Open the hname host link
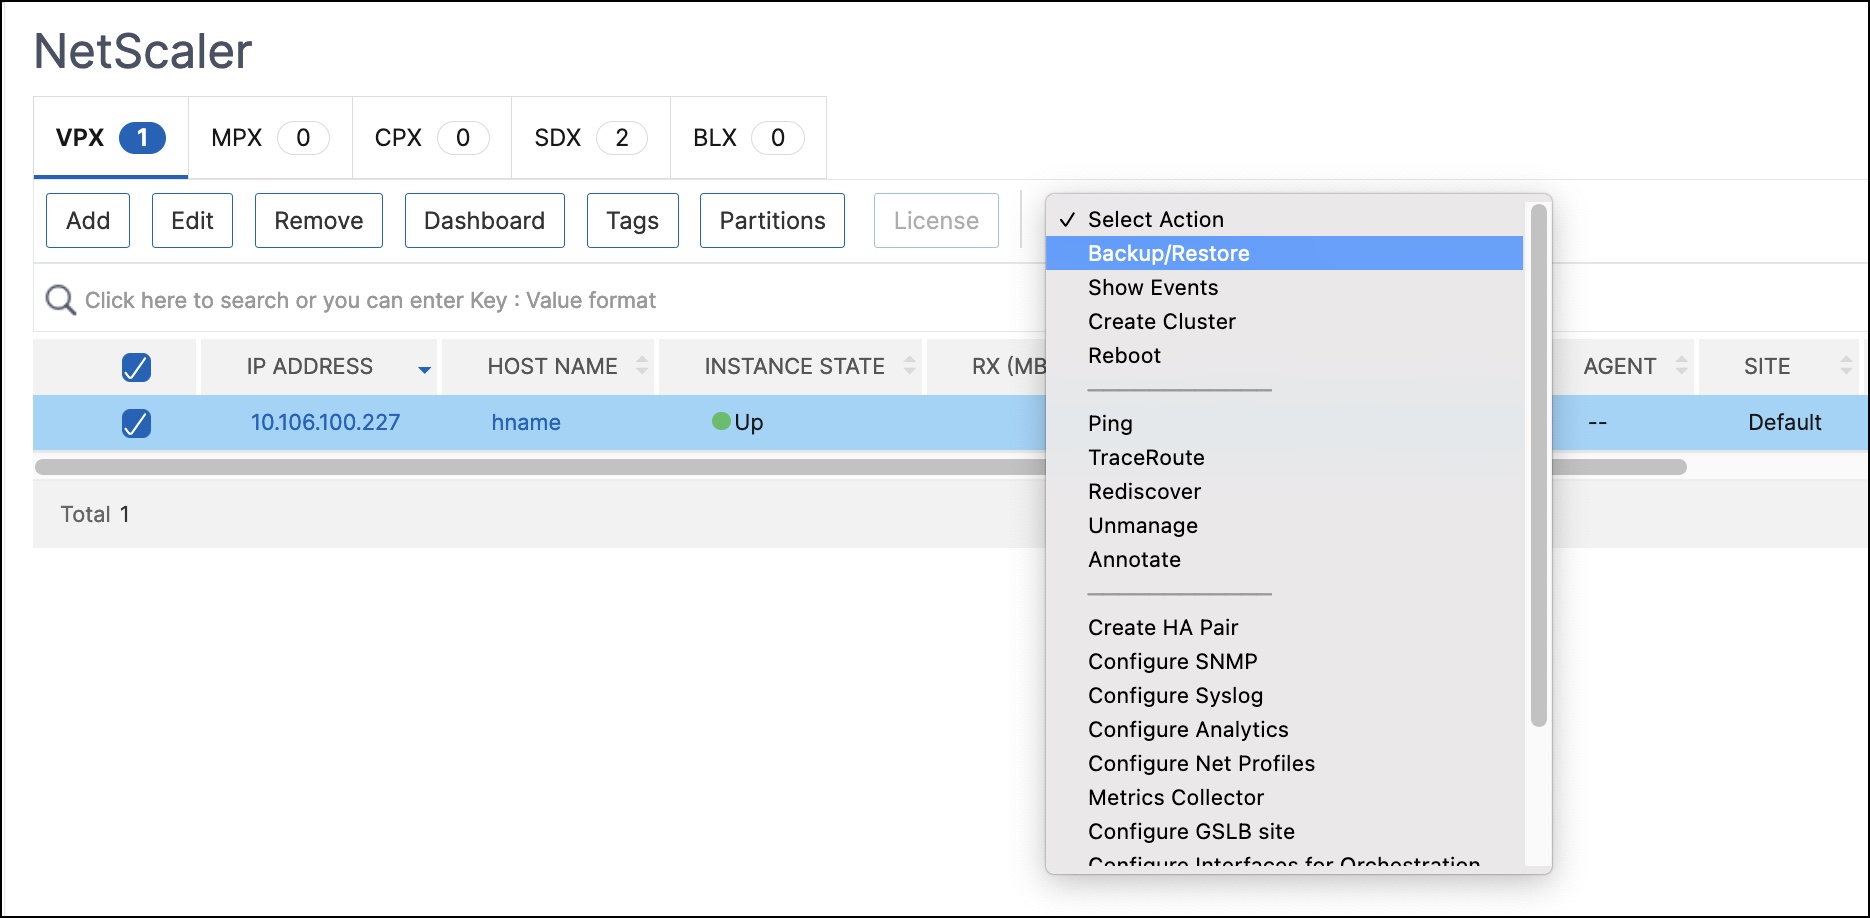1870x918 pixels. click(x=526, y=422)
